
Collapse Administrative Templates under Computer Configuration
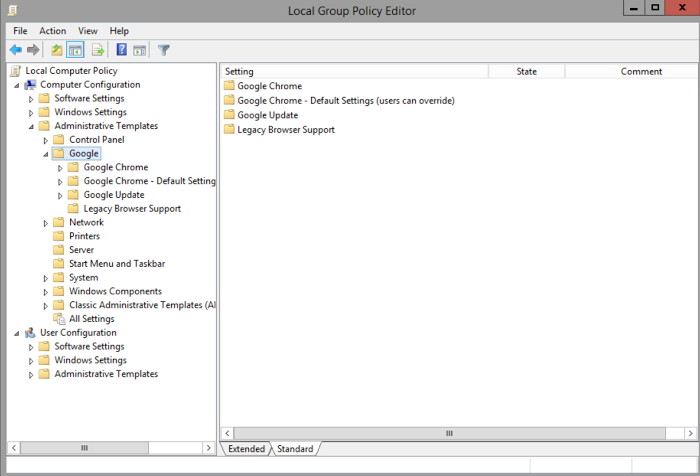click(31, 126)
